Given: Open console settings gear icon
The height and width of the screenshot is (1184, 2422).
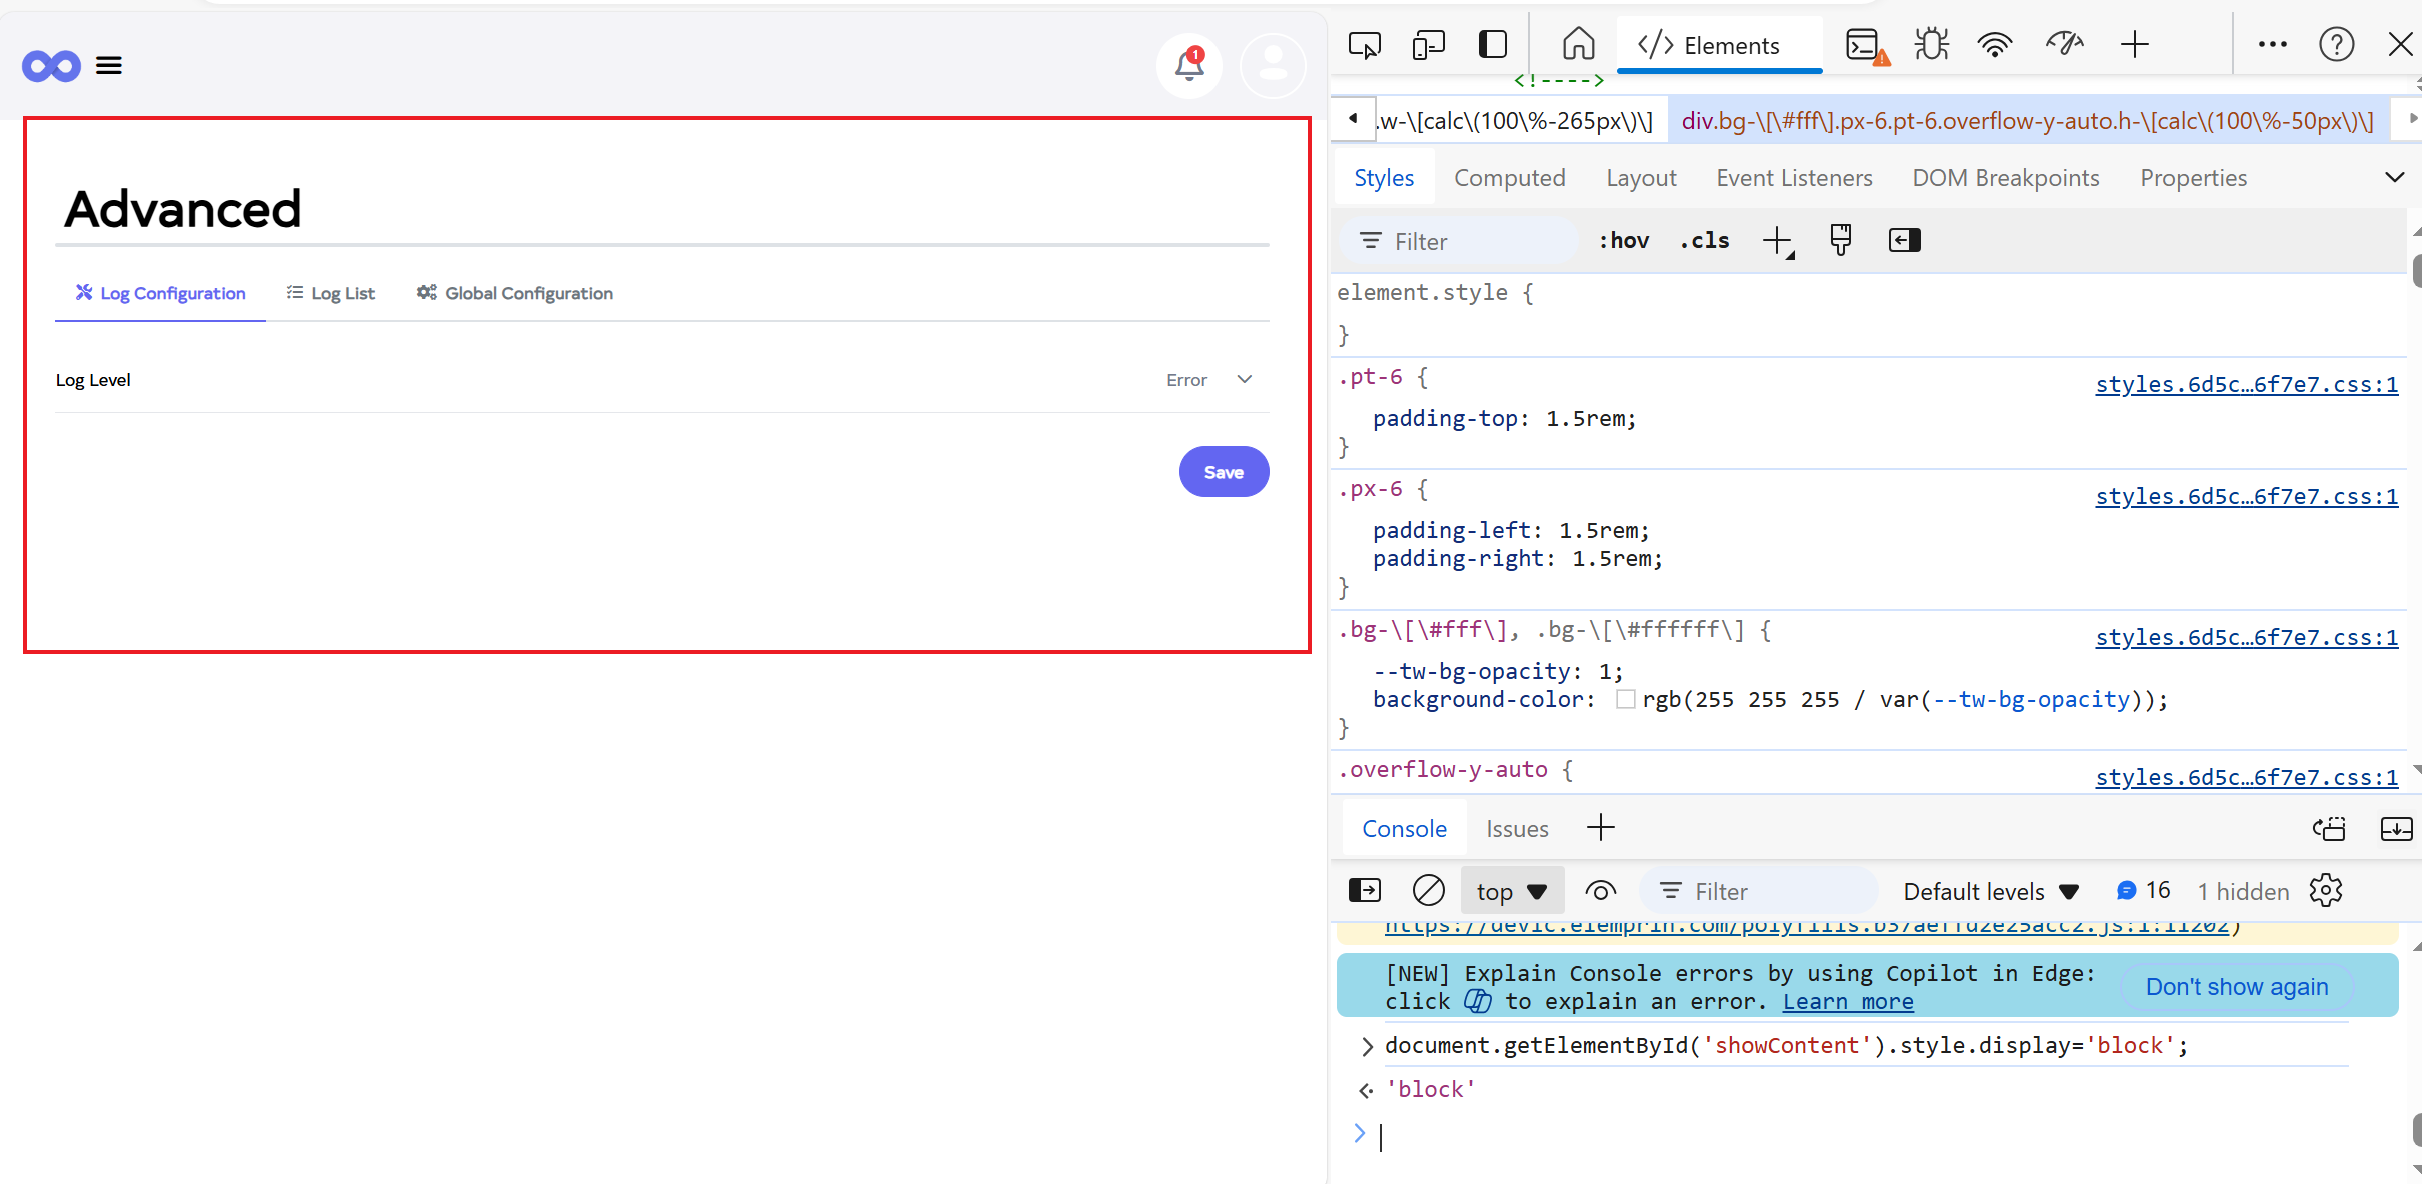Looking at the screenshot, I should point(2326,890).
